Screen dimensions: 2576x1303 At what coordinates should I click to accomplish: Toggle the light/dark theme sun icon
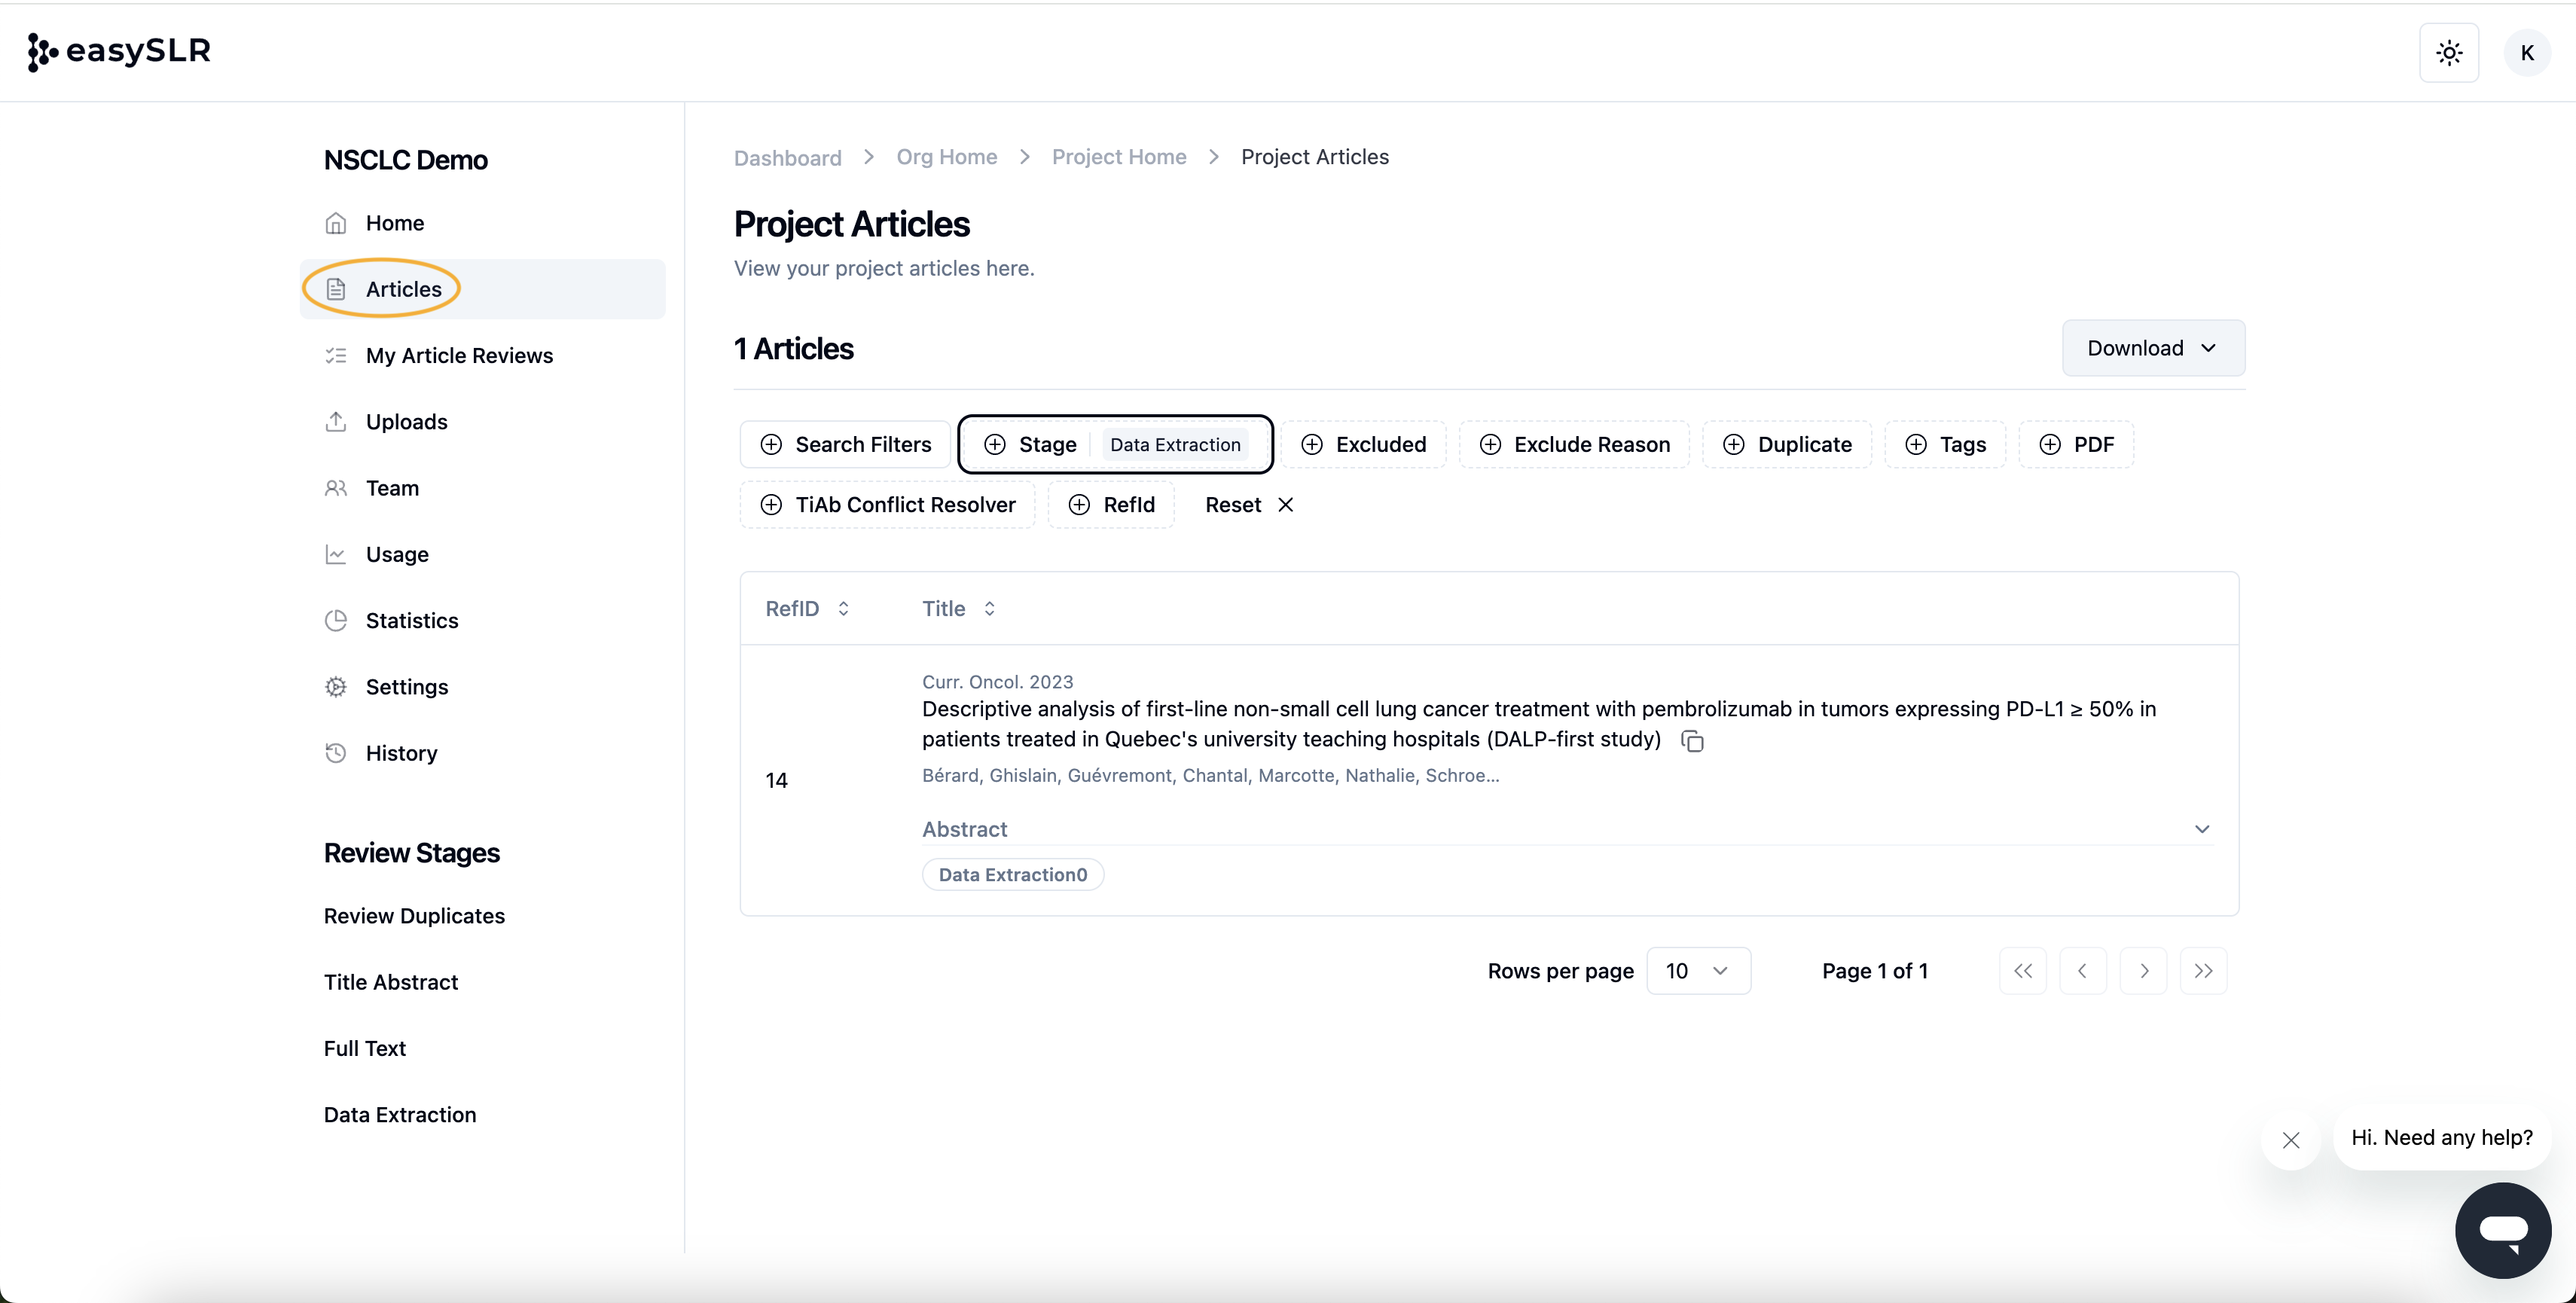[2449, 53]
